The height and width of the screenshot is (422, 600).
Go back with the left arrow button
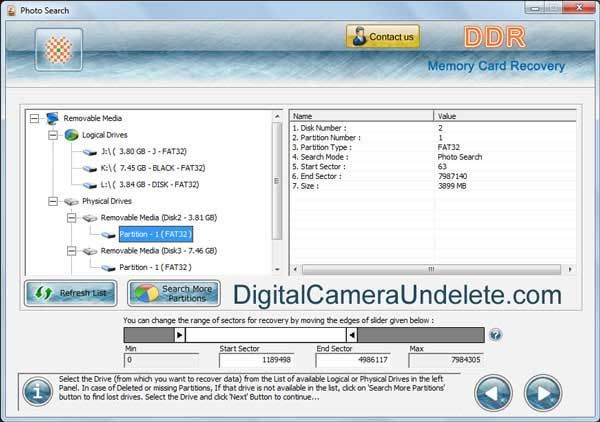(493, 393)
